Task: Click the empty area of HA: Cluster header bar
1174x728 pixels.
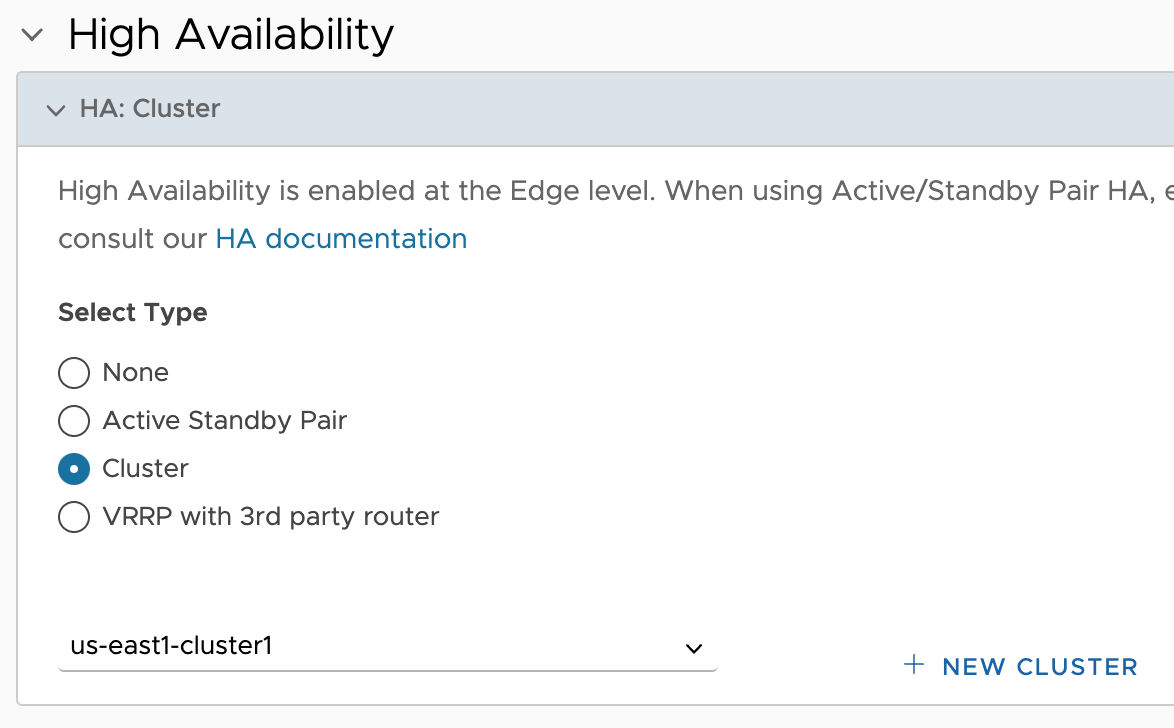Action: click(x=696, y=109)
